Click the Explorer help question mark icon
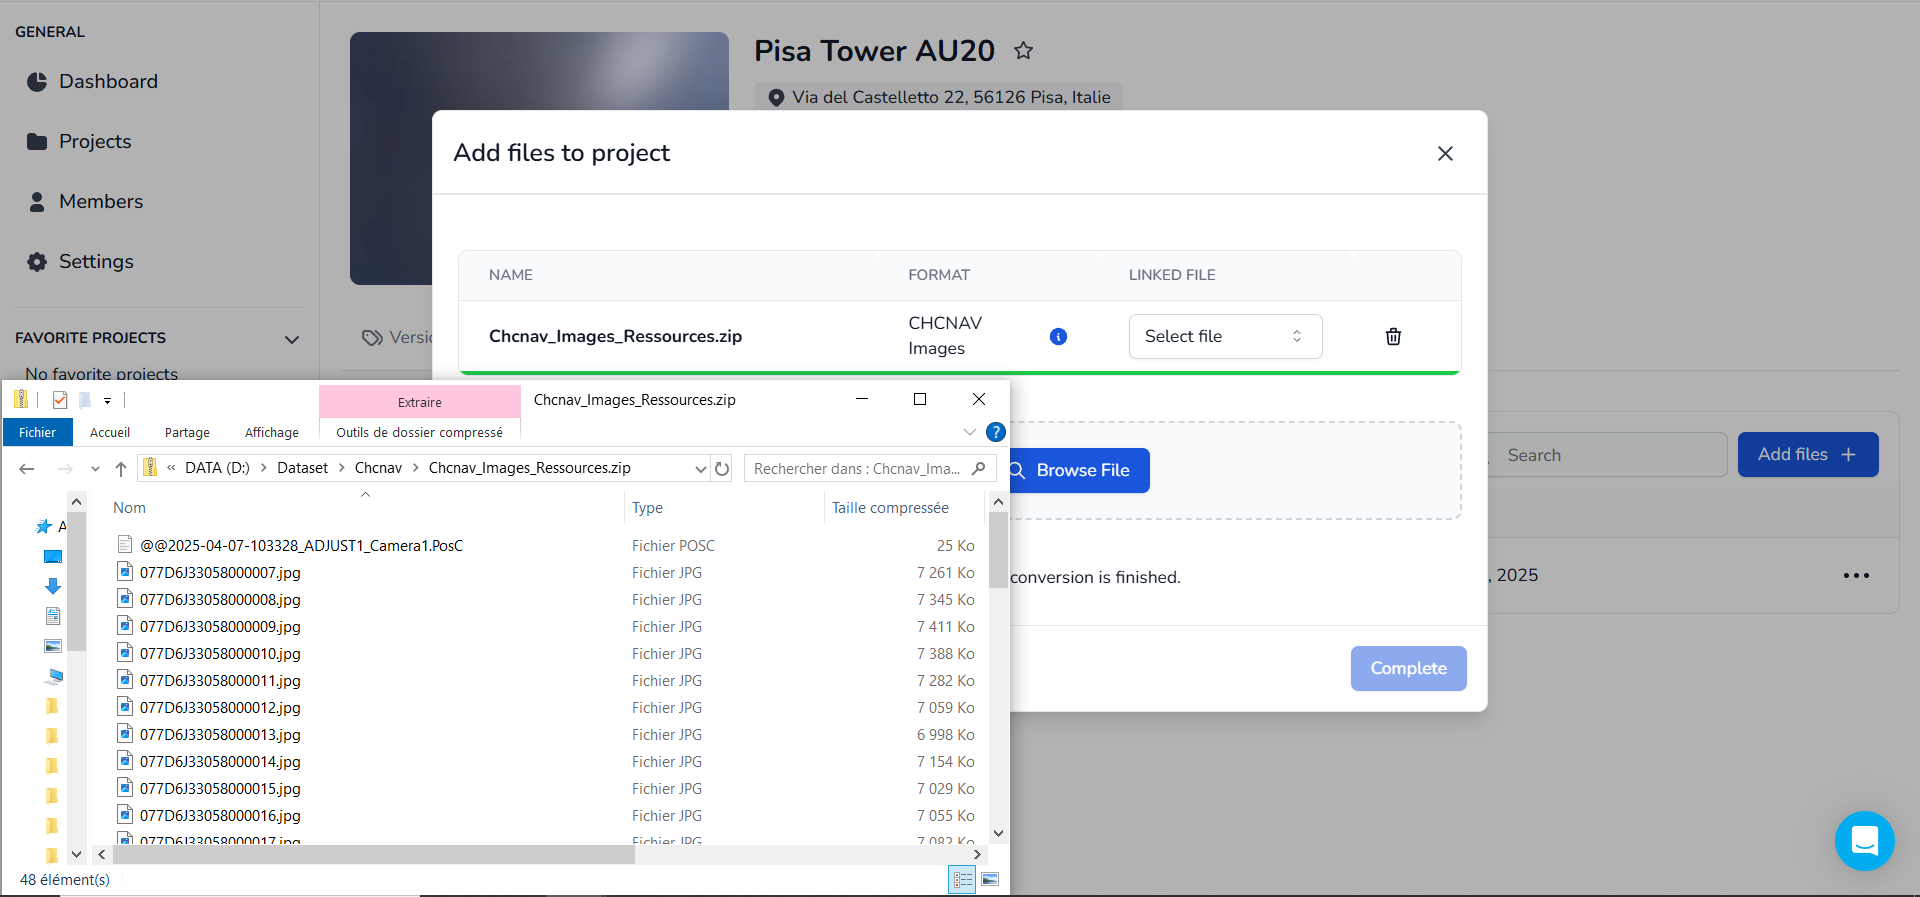The image size is (1920, 897). point(995,432)
